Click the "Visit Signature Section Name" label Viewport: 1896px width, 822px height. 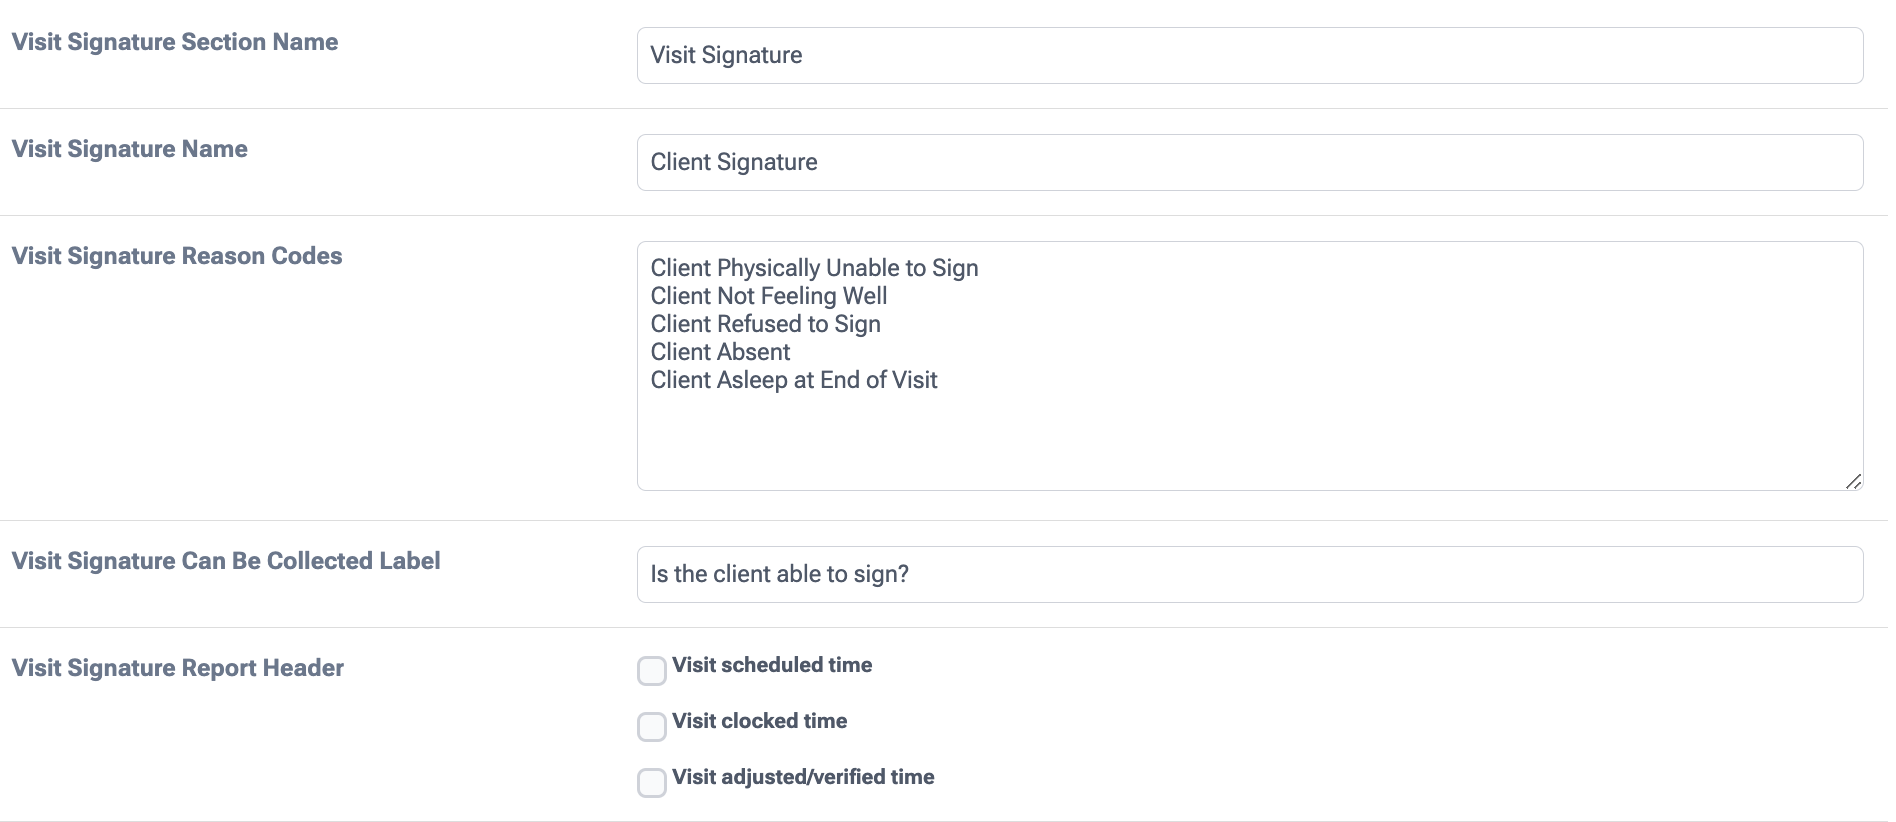[x=175, y=42]
